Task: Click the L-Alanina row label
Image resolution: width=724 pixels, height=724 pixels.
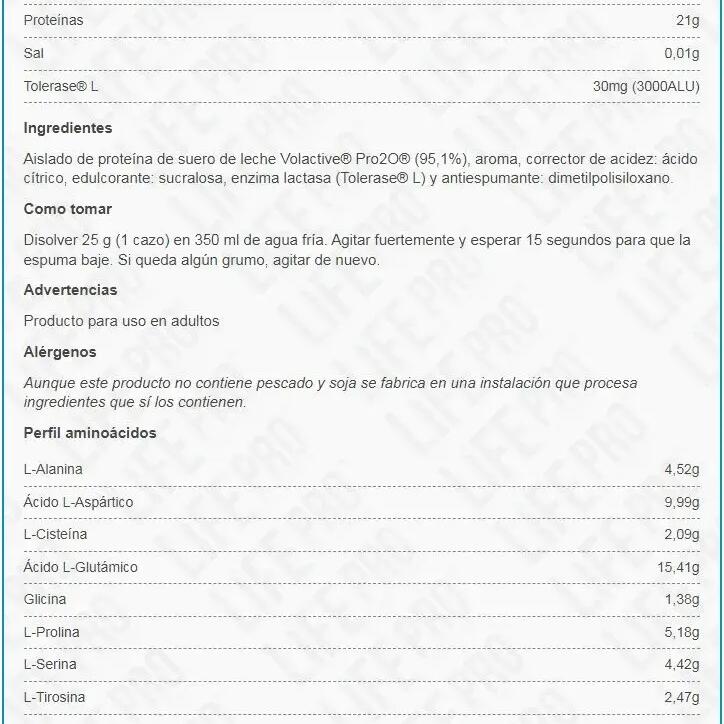Action: [53, 469]
